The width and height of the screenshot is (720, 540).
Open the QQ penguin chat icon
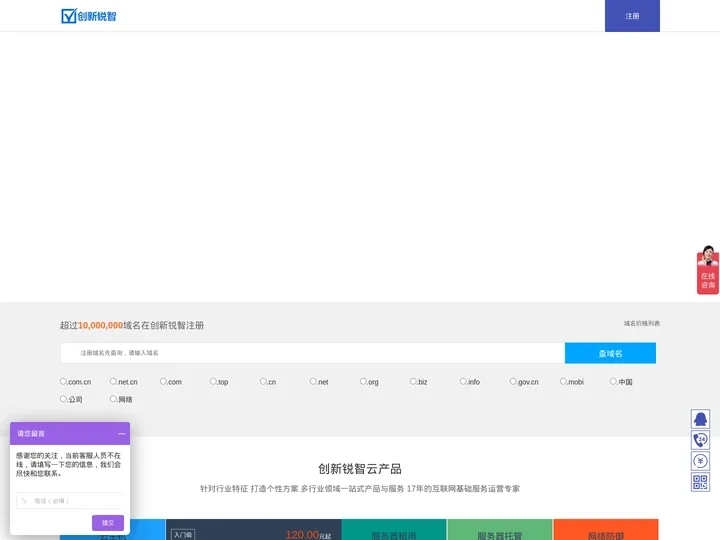click(x=700, y=419)
